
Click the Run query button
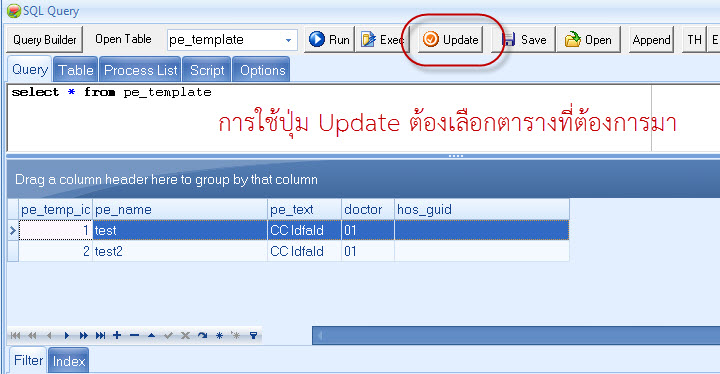(x=329, y=40)
